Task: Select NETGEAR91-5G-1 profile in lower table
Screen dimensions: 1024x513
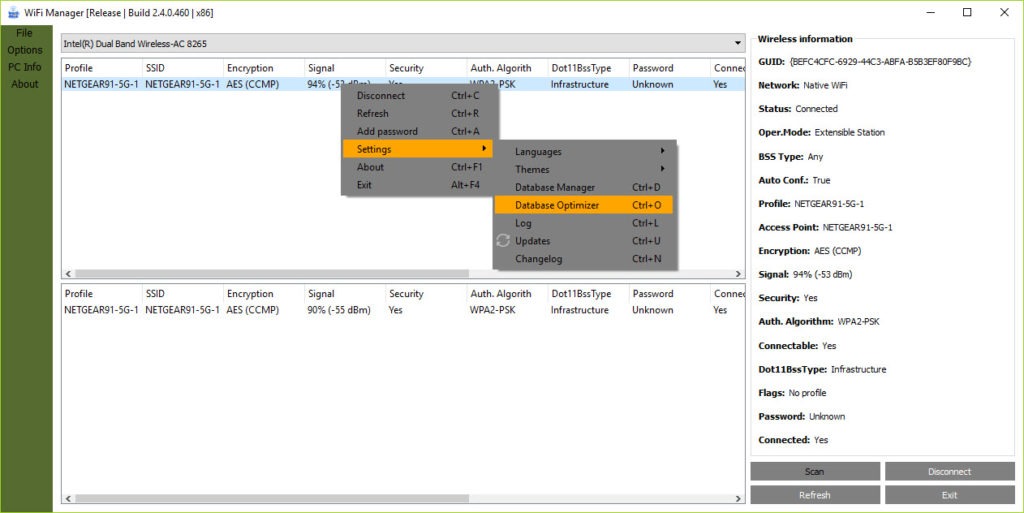Action: tap(101, 310)
